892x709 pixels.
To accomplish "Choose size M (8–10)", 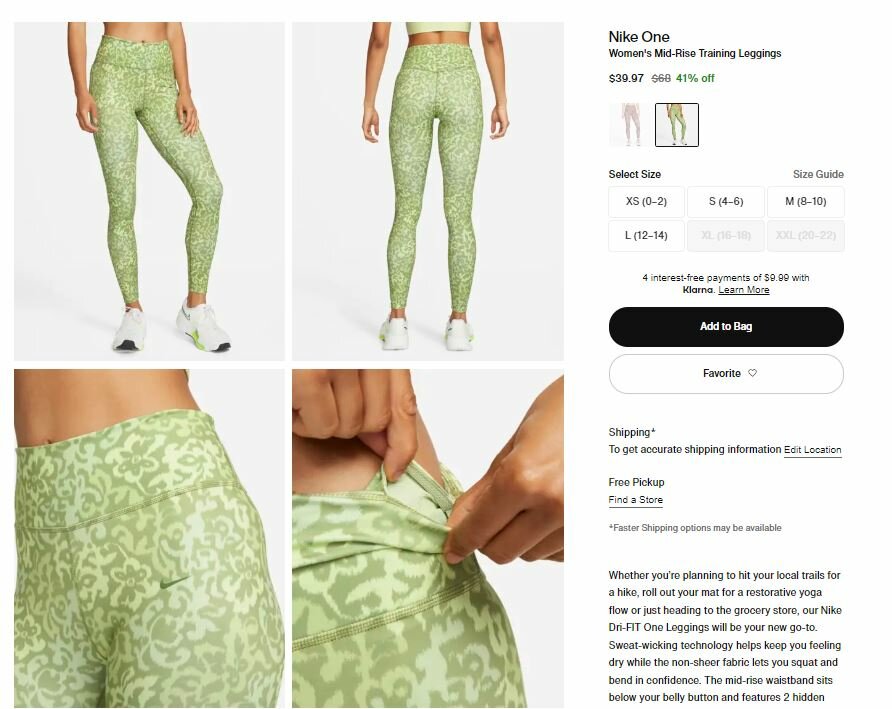I will point(806,201).
